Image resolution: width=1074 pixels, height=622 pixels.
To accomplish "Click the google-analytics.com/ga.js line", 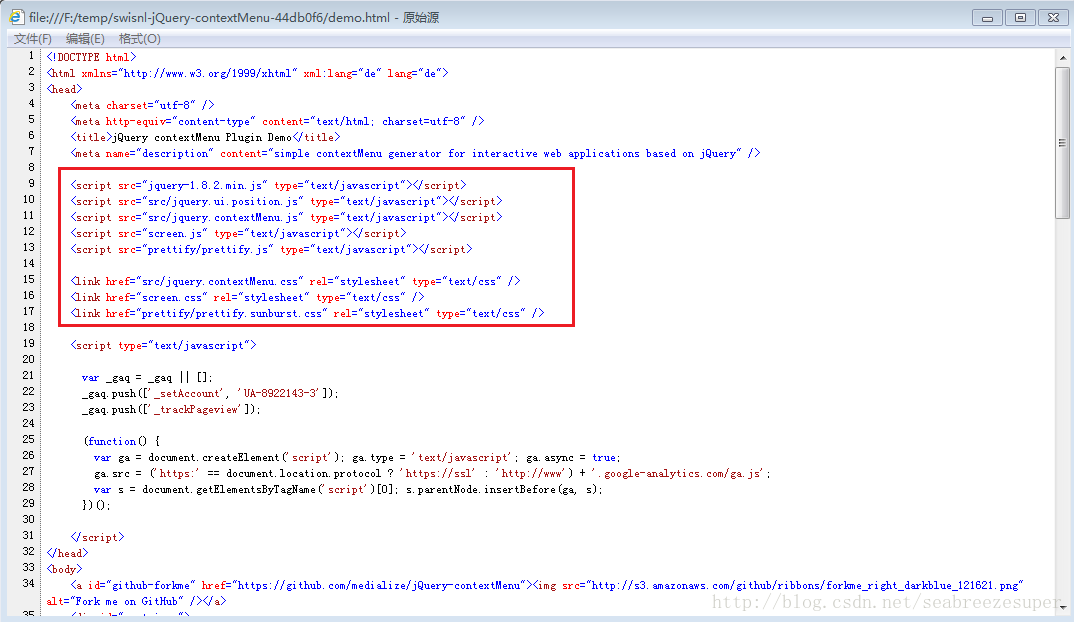I will click(x=432, y=473).
